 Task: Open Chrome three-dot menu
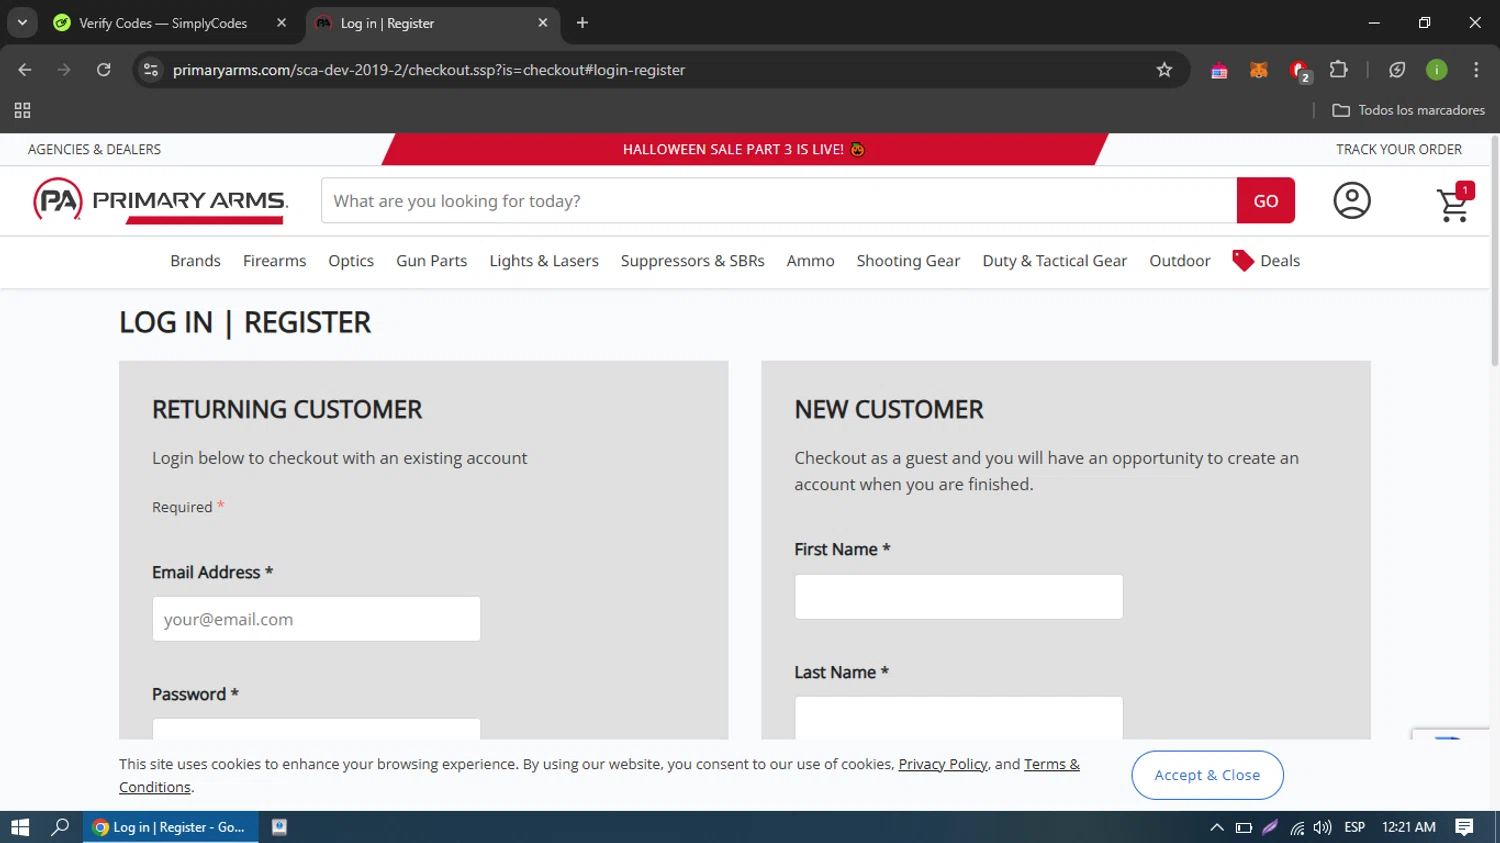tap(1476, 70)
